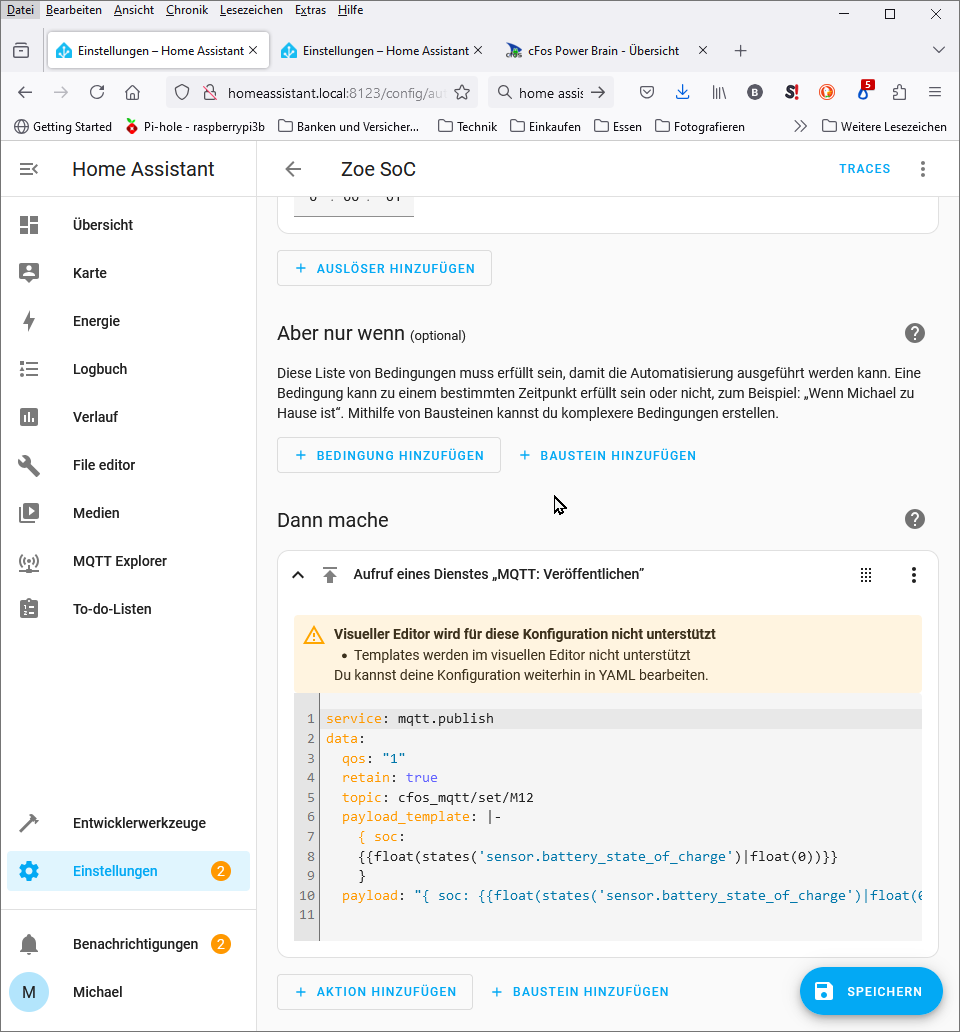Screen dimensions: 960x1032
Task: Go back using Zoe SoC arrow
Action: [x=293, y=169]
